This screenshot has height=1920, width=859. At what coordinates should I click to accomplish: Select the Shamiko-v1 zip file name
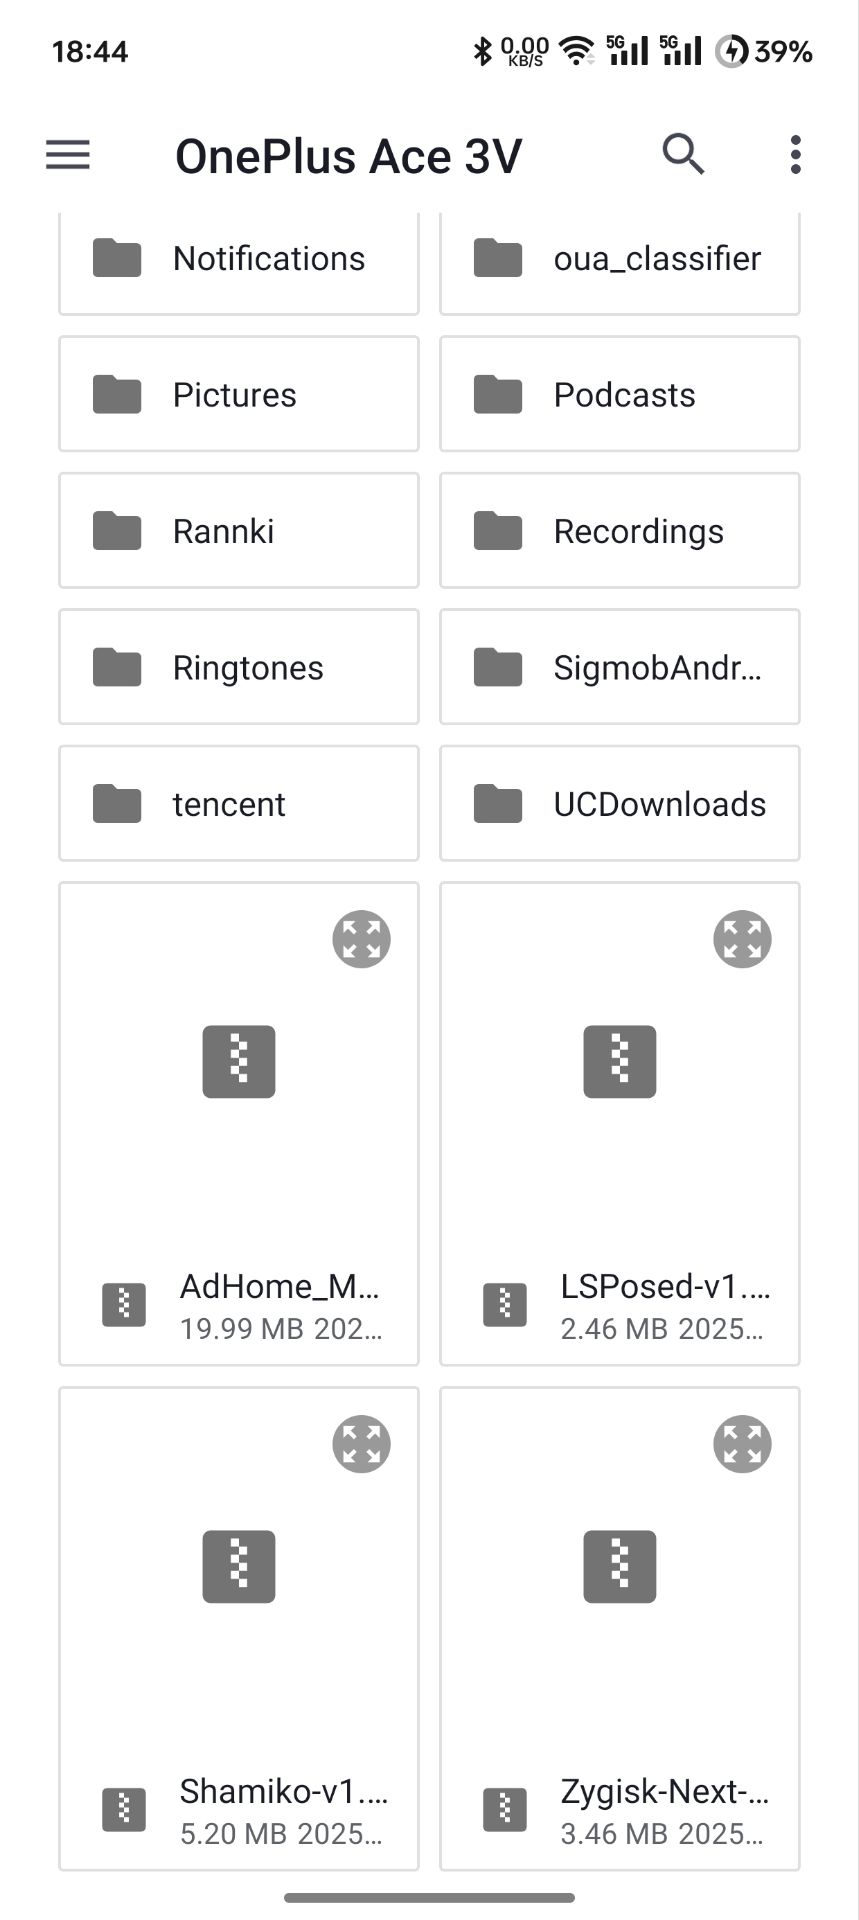click(283, 1791)
